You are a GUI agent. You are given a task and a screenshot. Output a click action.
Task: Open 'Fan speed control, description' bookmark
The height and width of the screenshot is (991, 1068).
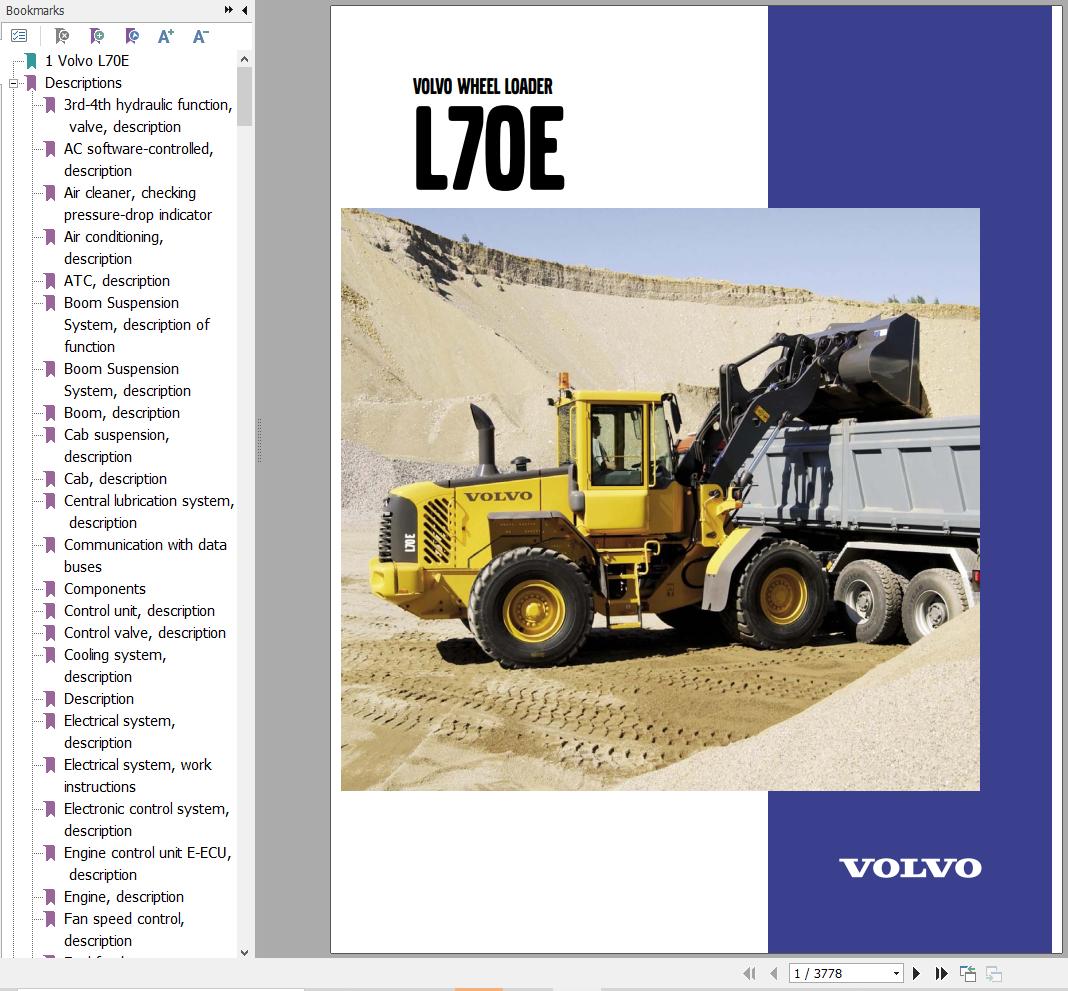(x=124, y=930)
